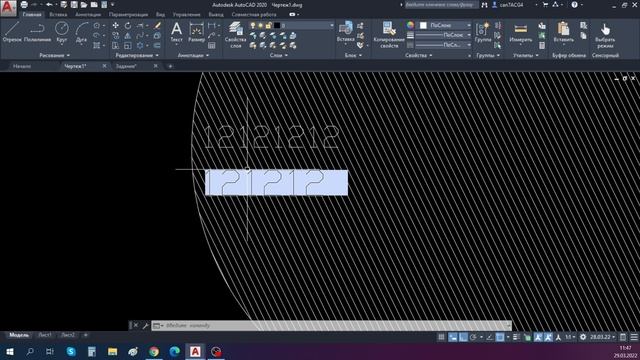This screenshot has height=360, width=640.
Task: Click Выбрать режим touch-mode icon
Action: tap(605, 35)
